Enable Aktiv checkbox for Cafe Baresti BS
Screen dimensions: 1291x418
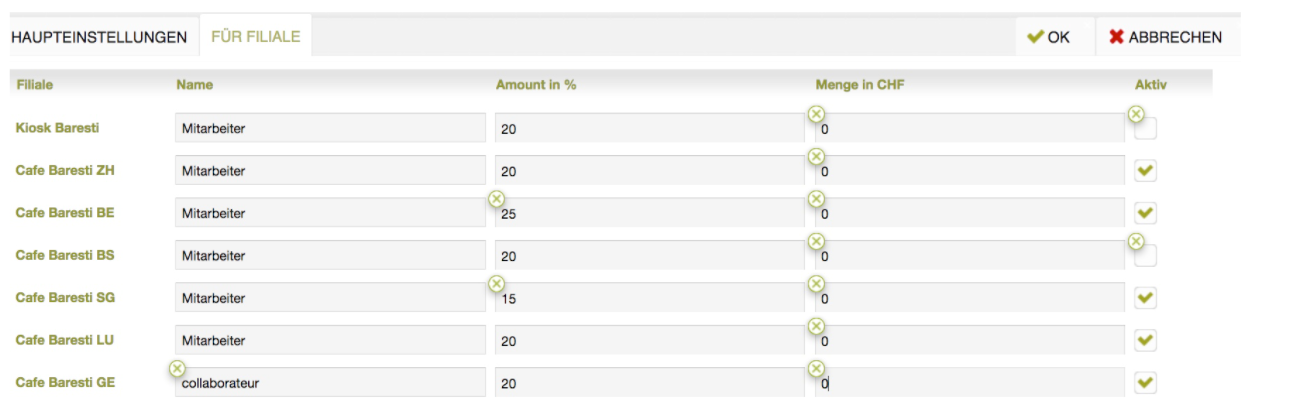point(1146,256)
